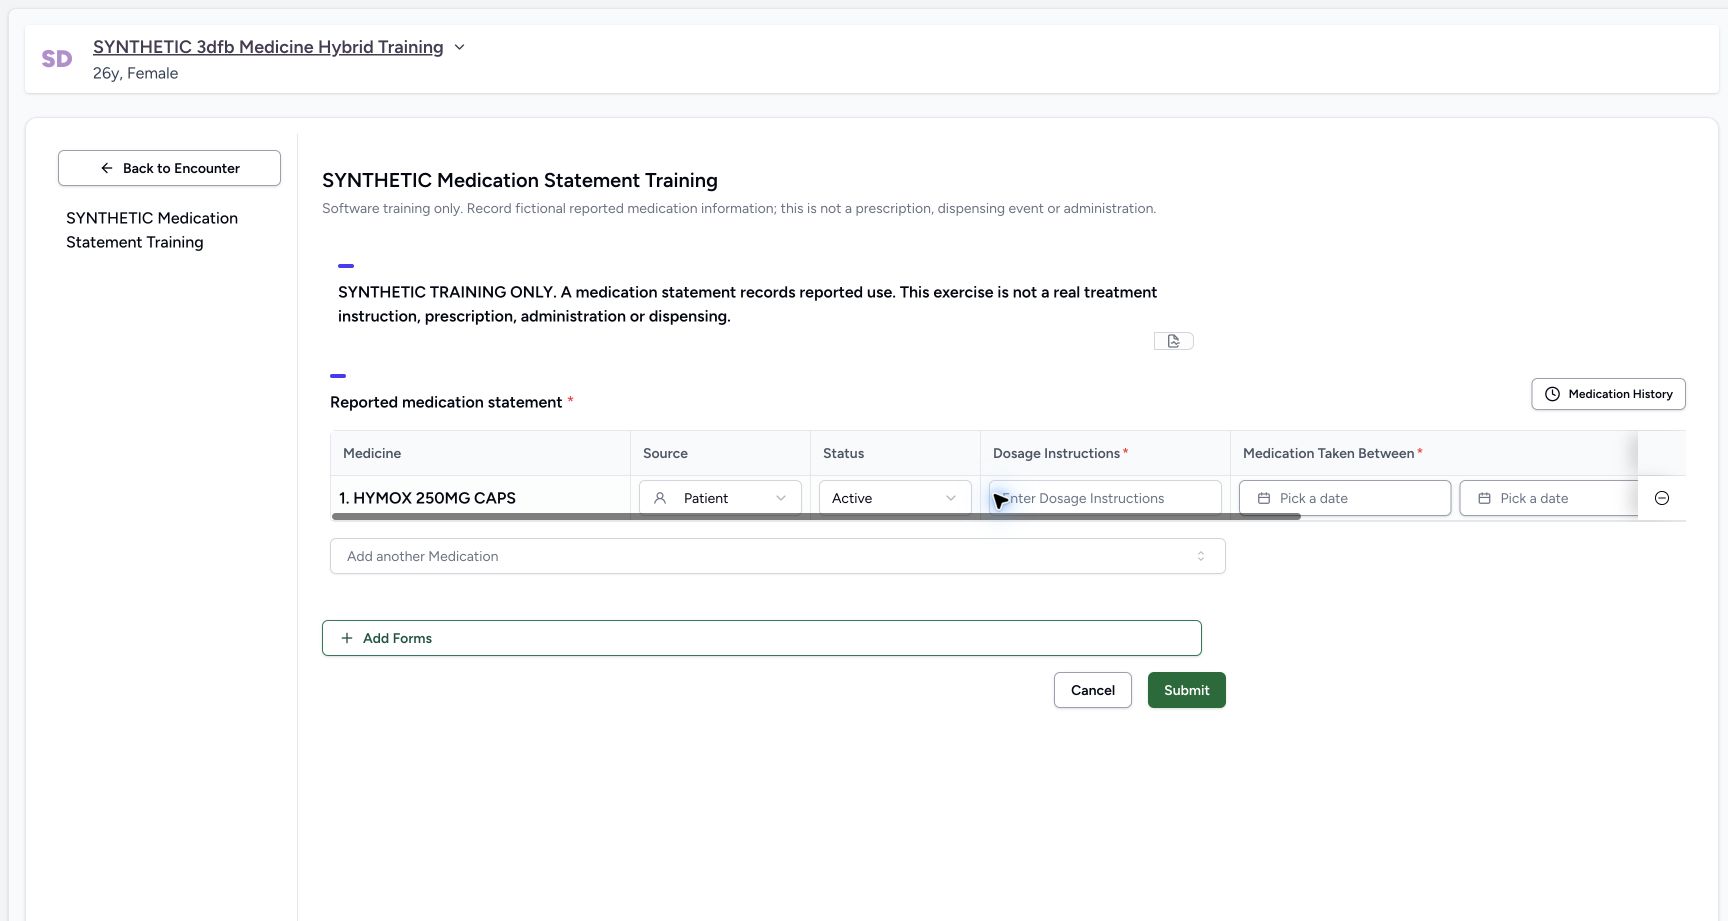Open the Source dropdown showing Patient
1728x921 pixels.
pos(720,498)
